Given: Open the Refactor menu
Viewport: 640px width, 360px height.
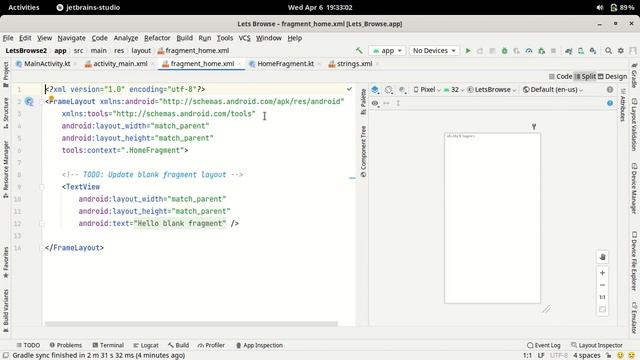Looking at the screenshot, I should tap(157, 38).
